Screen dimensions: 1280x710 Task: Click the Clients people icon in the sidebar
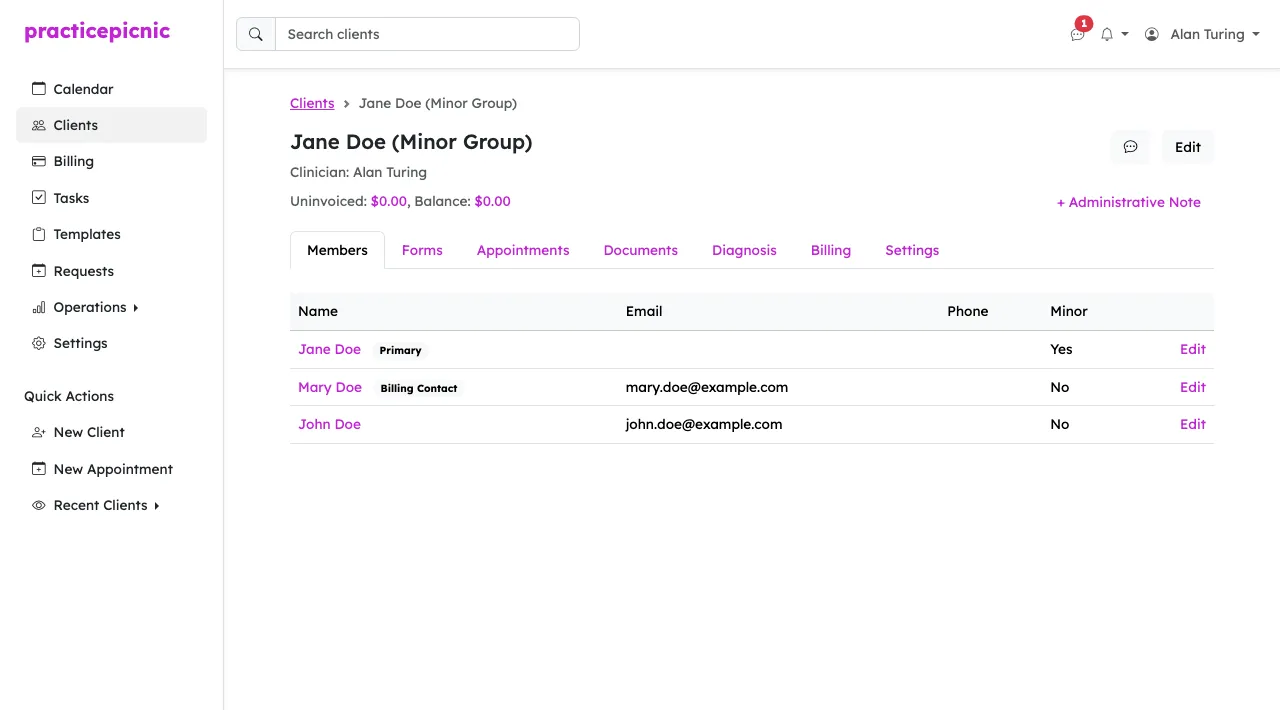(39, 125)
